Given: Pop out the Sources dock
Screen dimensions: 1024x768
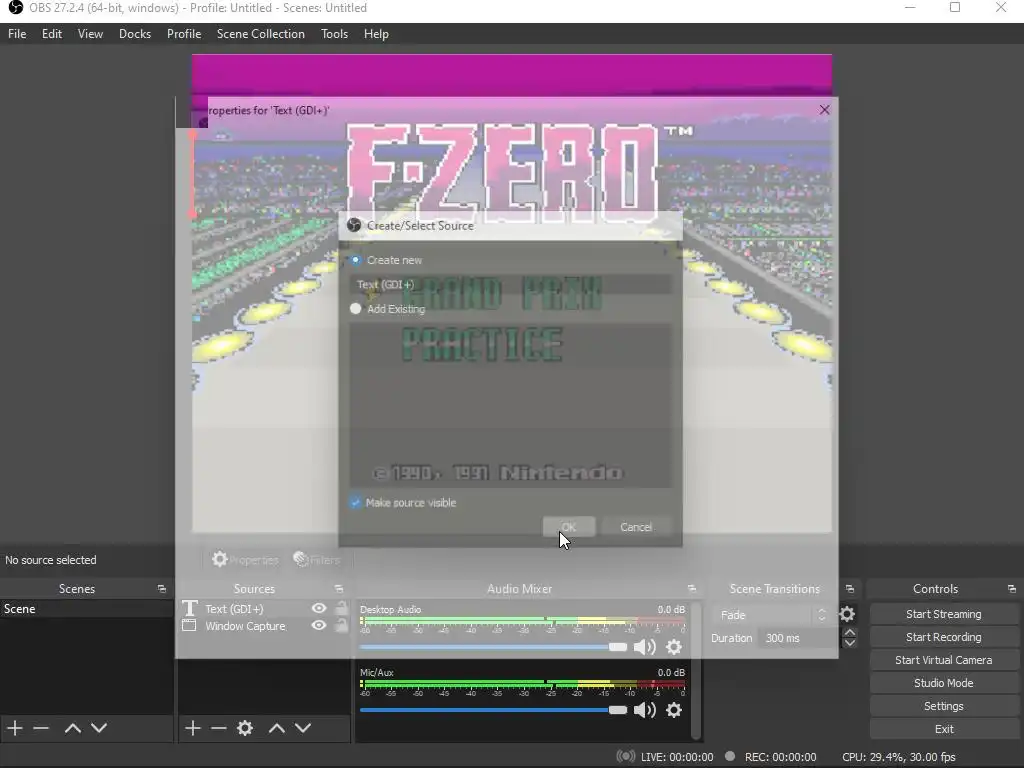Looking at the screenshot, I should tap(338, 589).
